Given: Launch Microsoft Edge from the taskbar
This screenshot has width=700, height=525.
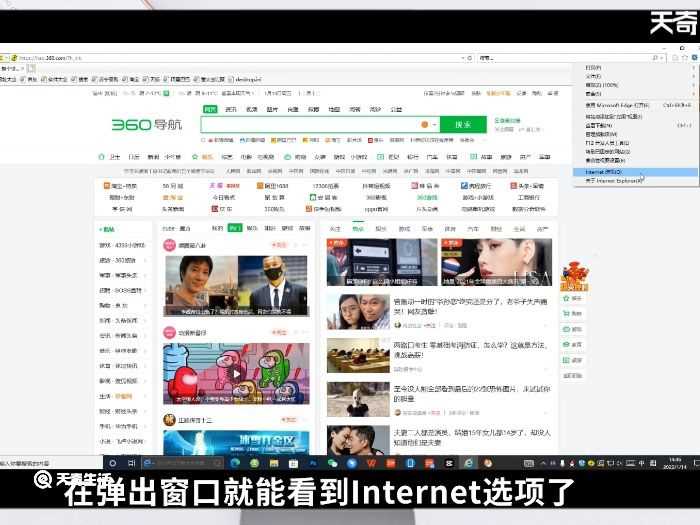Looking at the screenshot, I should point(235,463).
